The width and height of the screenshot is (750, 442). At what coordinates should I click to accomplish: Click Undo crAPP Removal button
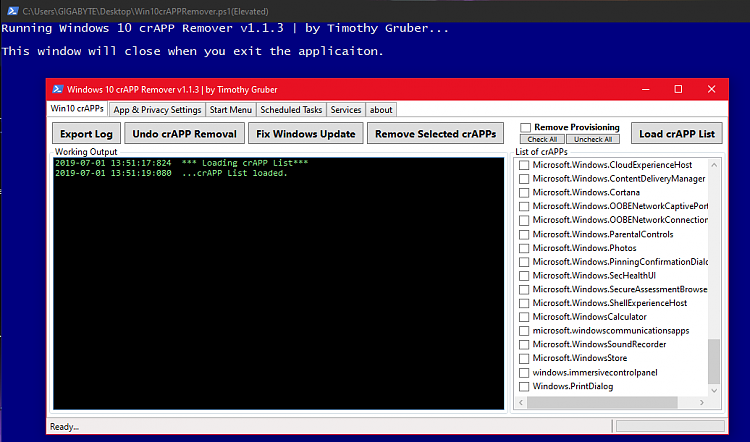(185, 133)
